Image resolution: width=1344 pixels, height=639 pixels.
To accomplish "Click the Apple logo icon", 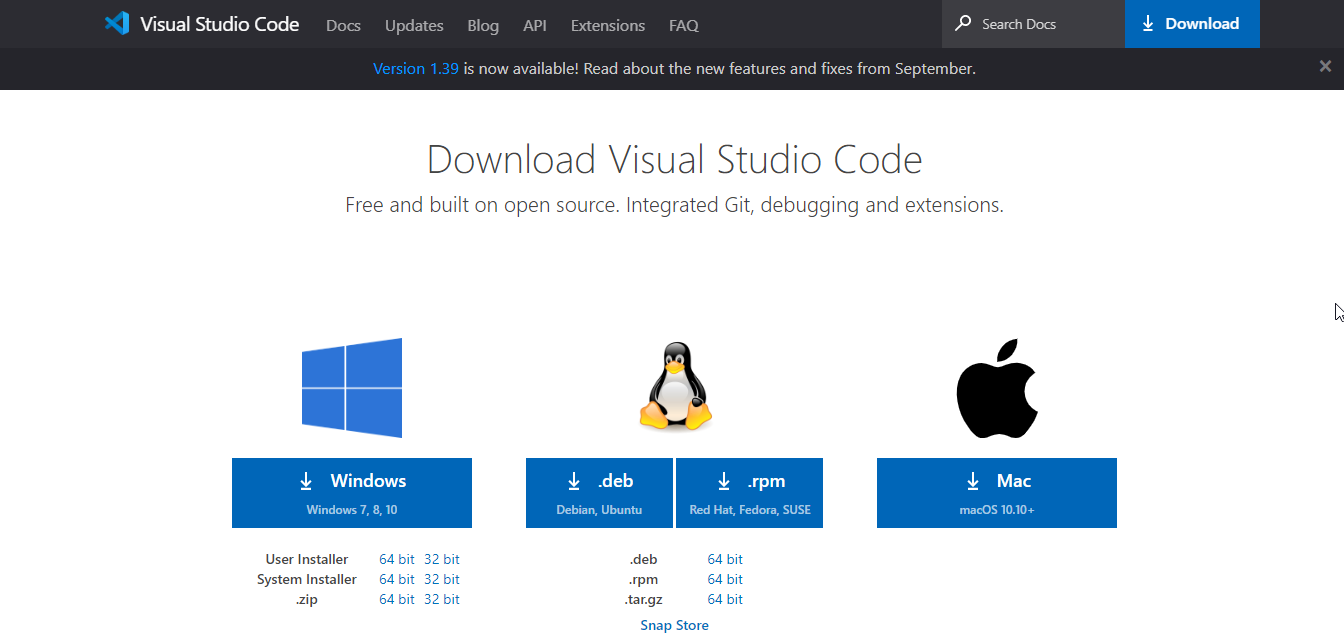I will [x=996, y=388].
